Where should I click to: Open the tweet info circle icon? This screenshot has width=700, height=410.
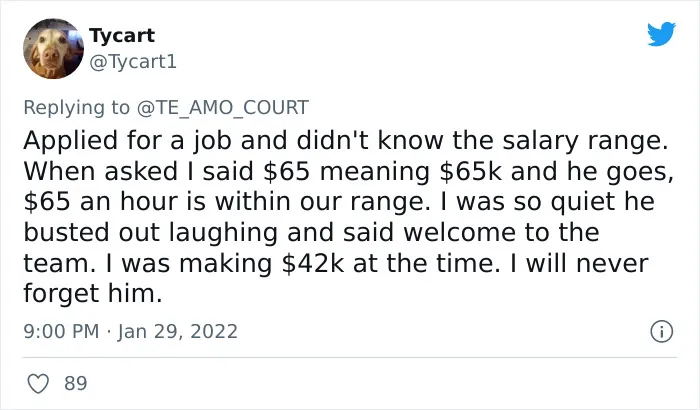point(661,331)
